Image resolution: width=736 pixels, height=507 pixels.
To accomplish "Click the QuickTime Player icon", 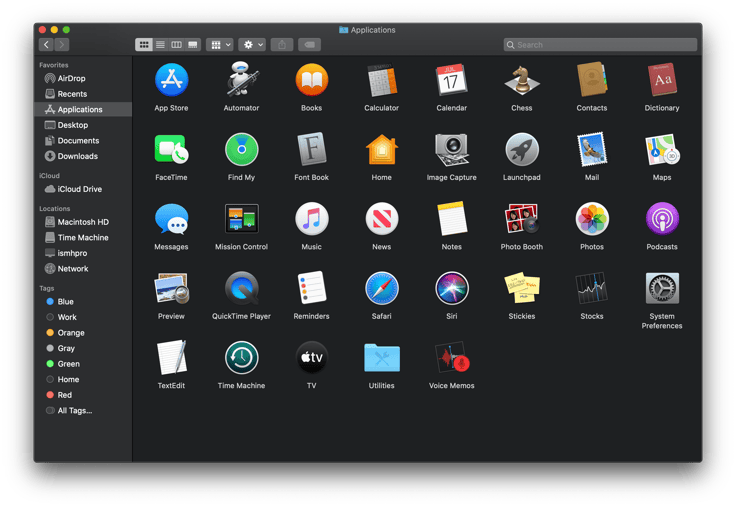I will (241, 289).
